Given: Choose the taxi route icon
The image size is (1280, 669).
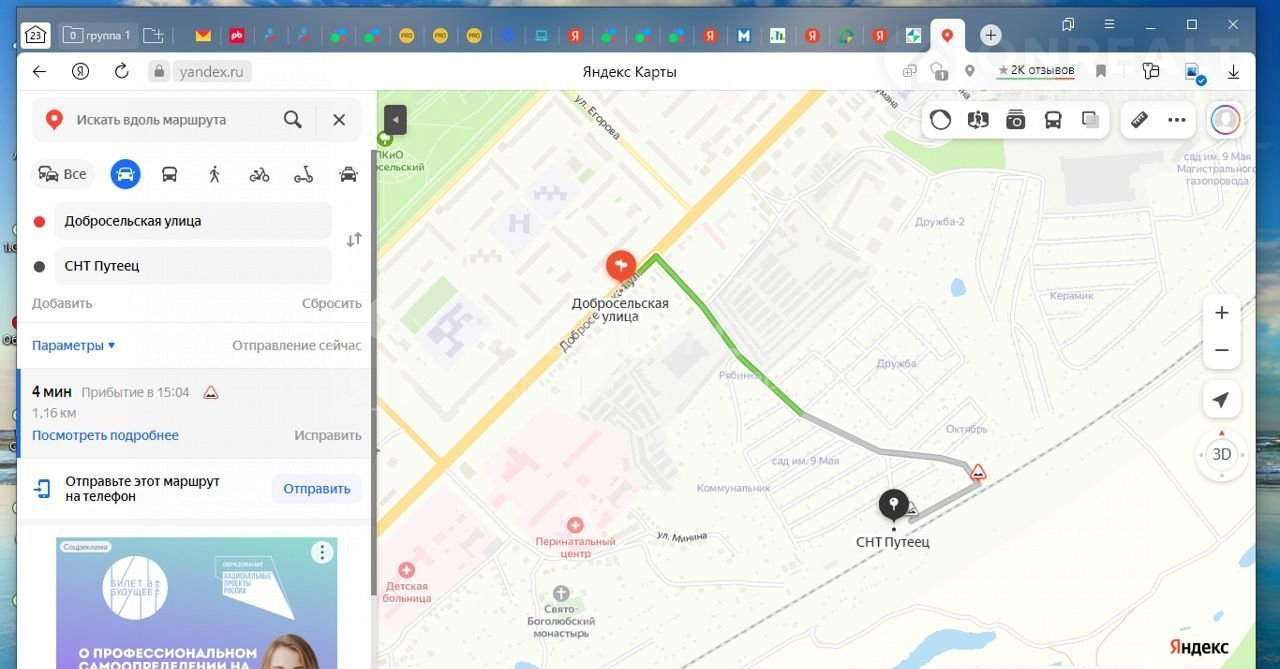Looking at the screenshot, I should tap(348, 174).
